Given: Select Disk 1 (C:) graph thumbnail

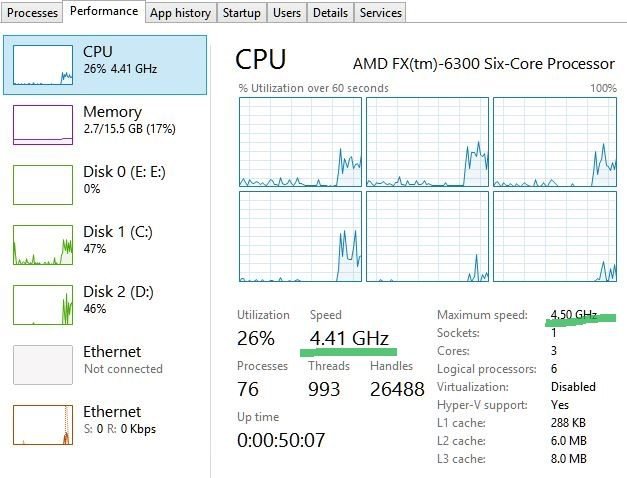Looking at the screenshot, I should (x=42, y=244).
